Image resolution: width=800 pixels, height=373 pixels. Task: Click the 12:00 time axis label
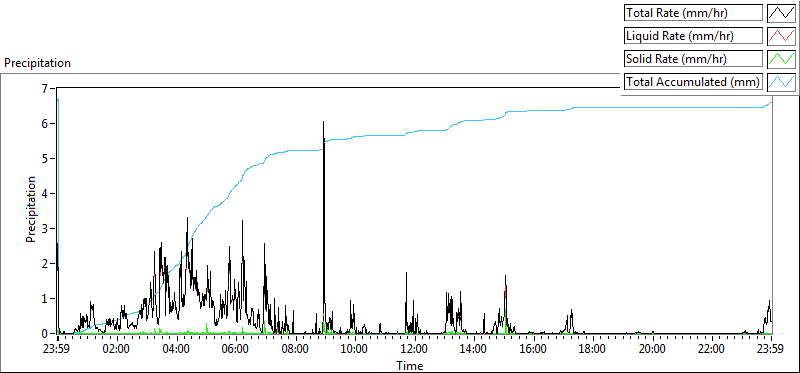coord(414,349)
